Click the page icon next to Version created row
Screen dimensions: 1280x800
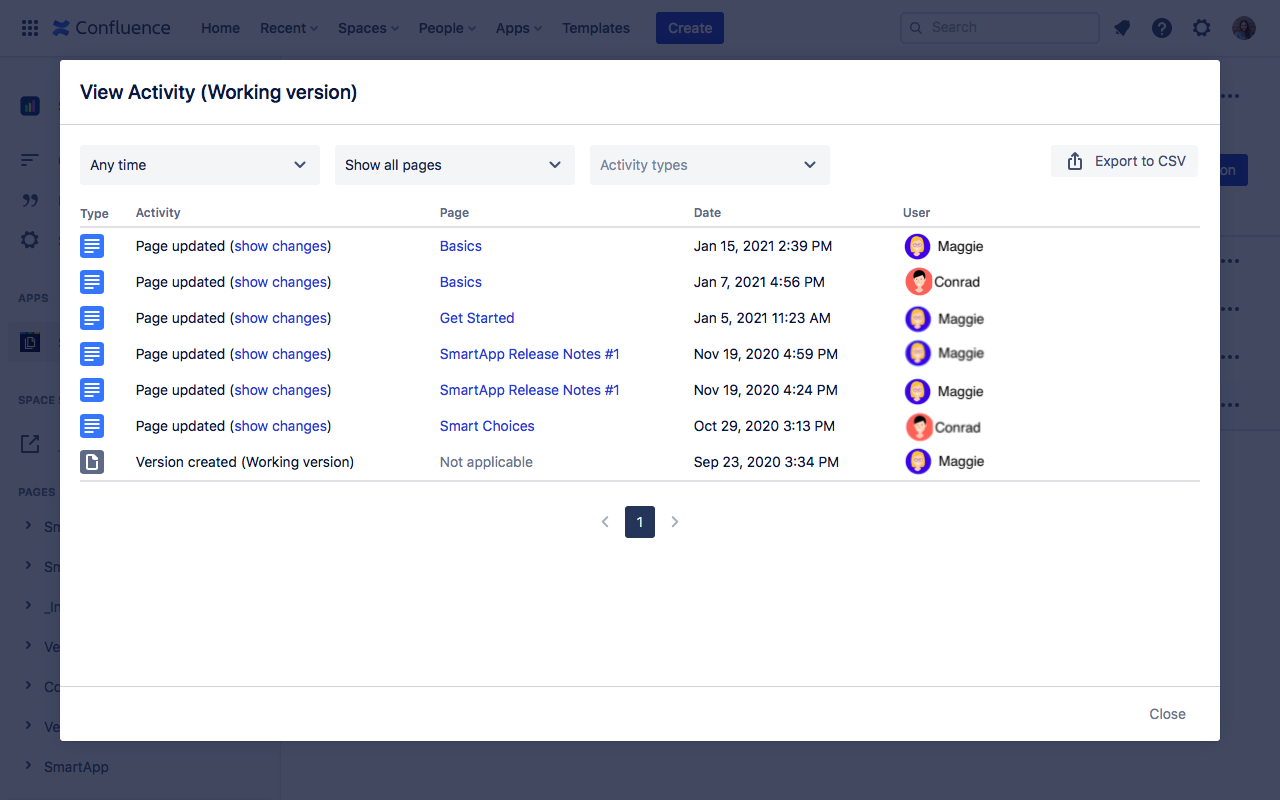pyautogui.click(x=92, y=461)
